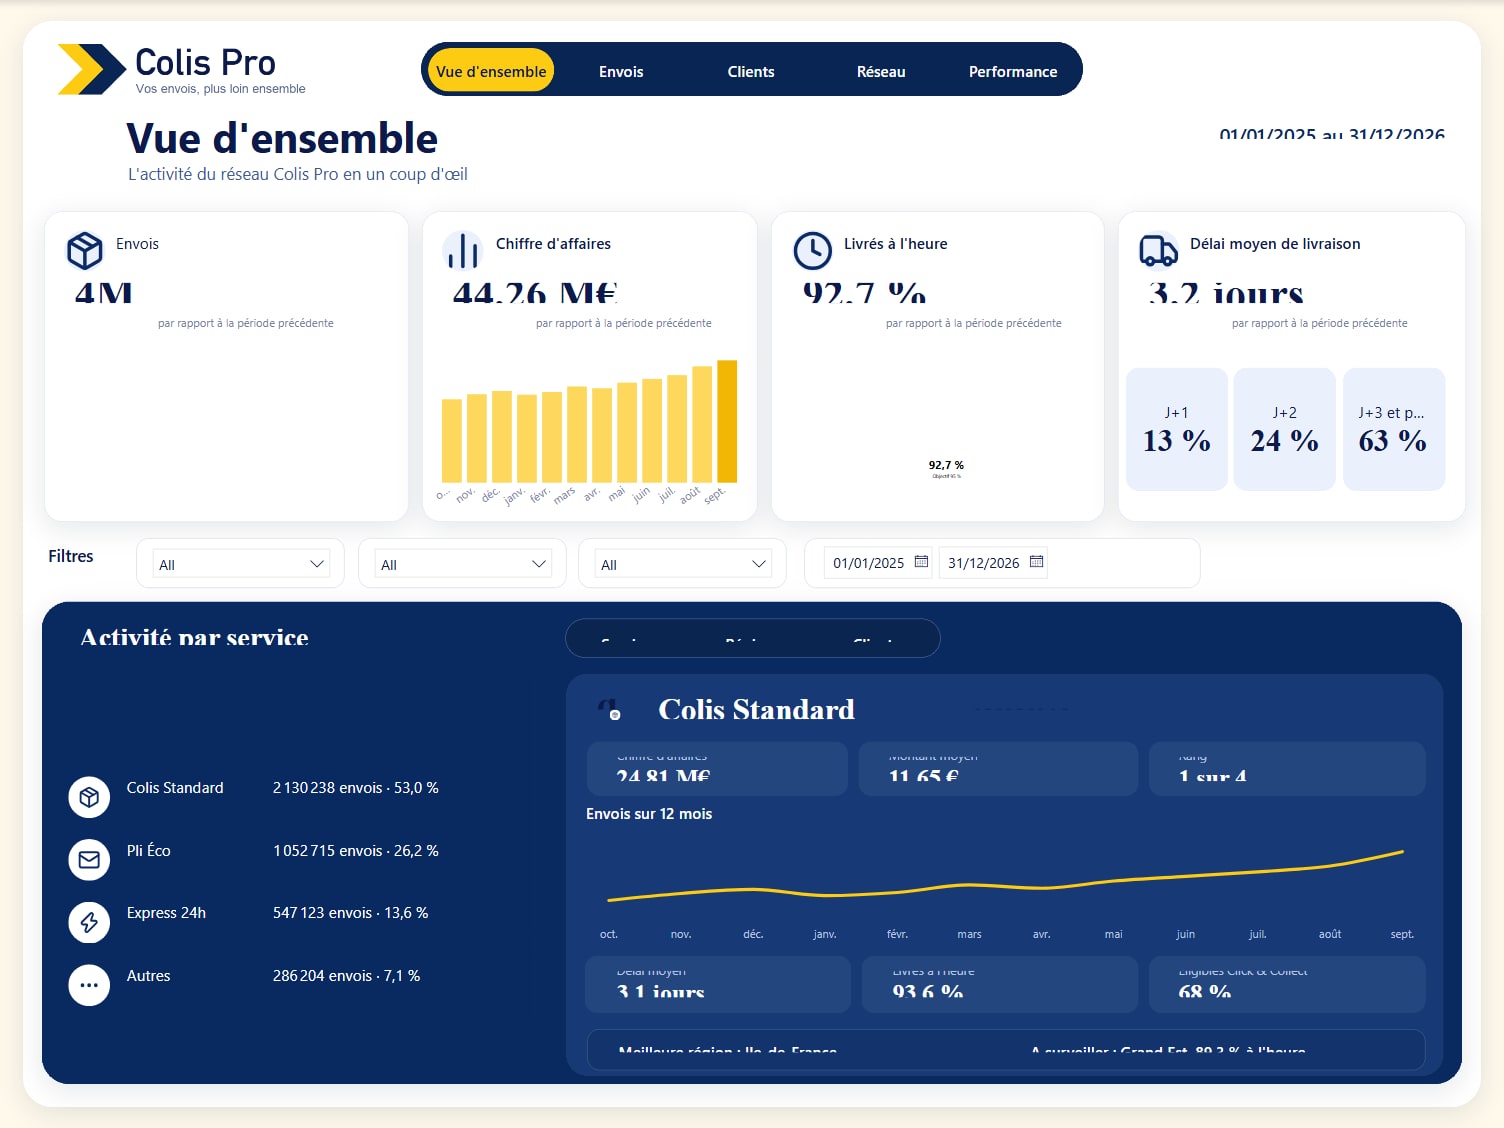Click the delivery truck icon
The image size is (1504, 1128).
[x=1158, y=250]
